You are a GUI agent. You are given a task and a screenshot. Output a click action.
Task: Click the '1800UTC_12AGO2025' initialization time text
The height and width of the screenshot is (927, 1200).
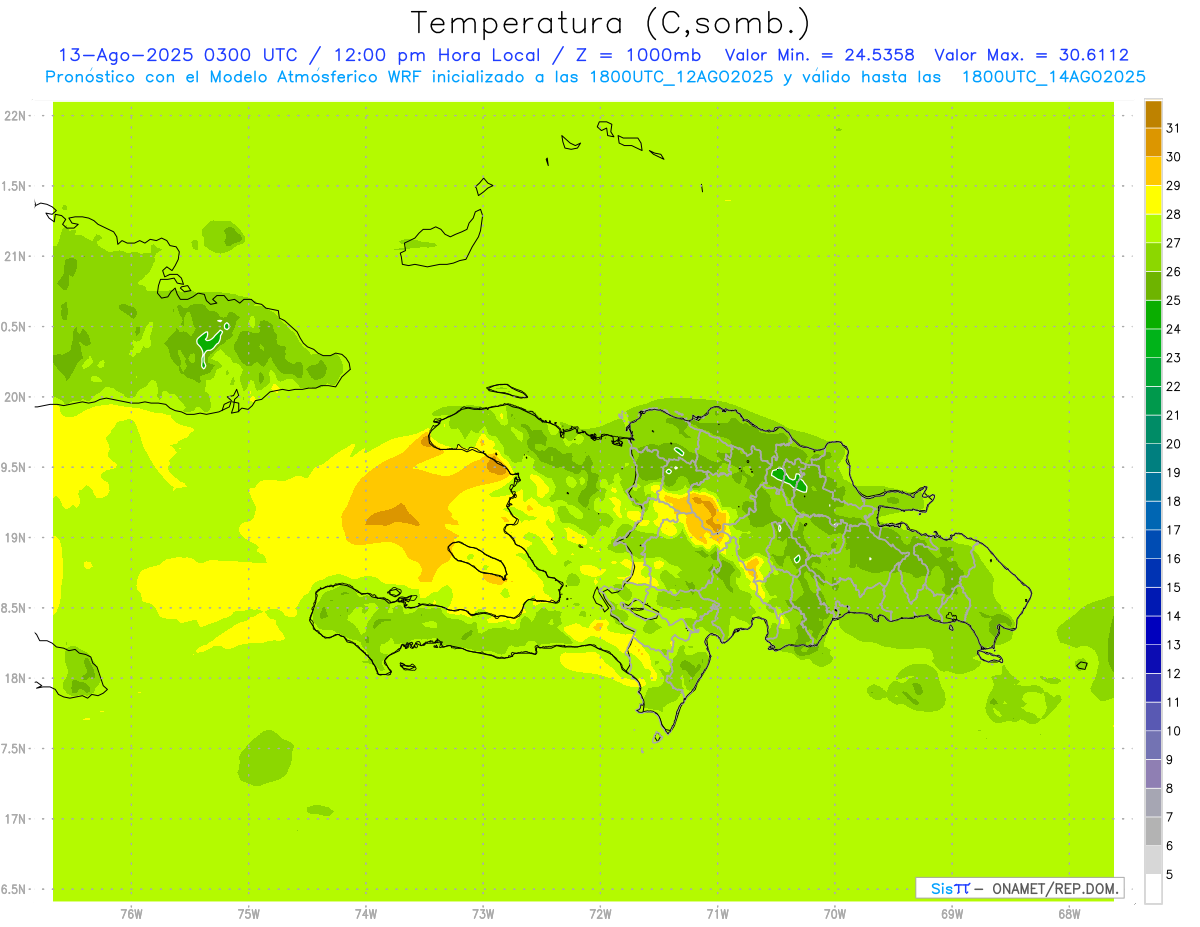point(681,77)
